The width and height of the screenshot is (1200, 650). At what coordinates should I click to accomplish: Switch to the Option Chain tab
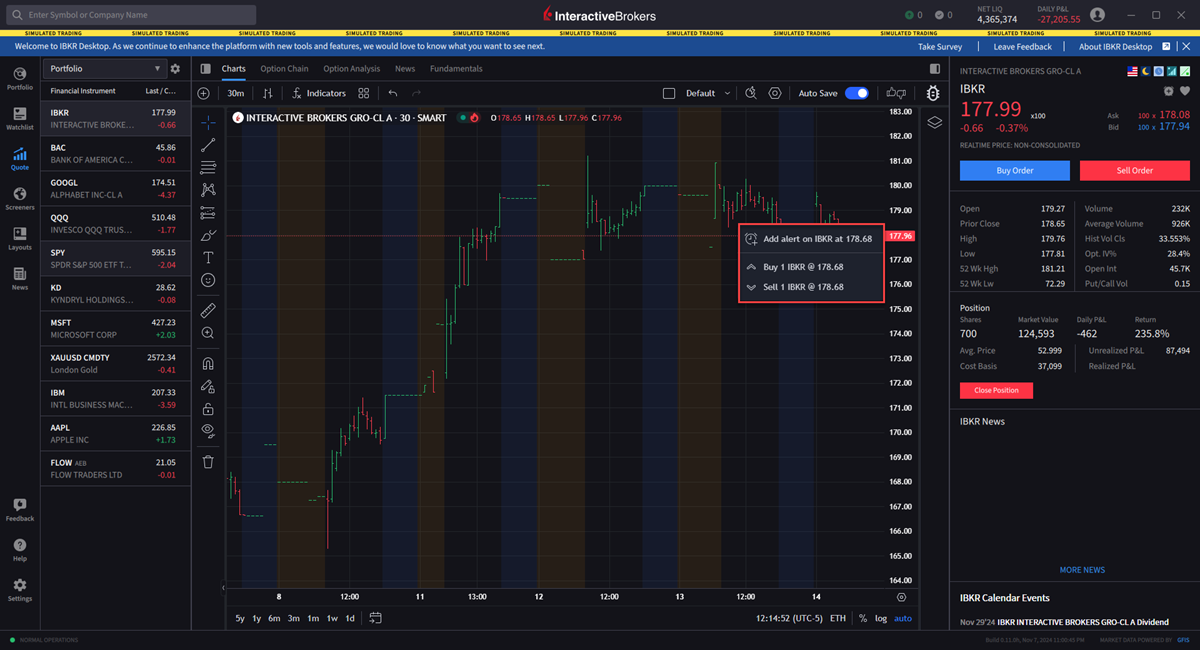click(284, 69)
